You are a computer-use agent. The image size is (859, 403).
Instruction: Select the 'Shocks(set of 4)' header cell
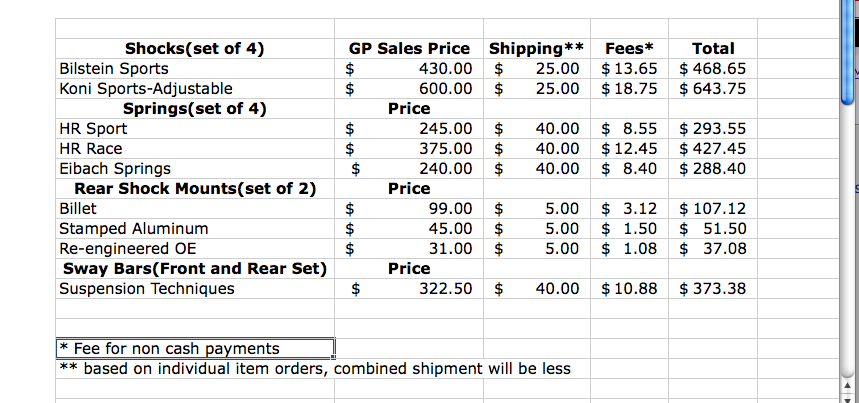coord(195,48)
